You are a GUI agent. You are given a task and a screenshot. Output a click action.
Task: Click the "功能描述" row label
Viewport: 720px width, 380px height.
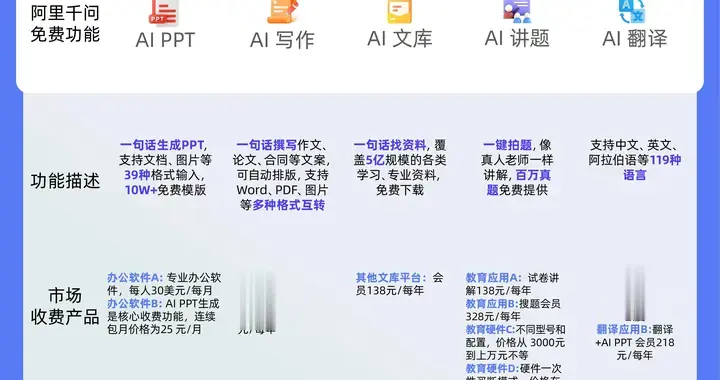click(x=65, y=181)
